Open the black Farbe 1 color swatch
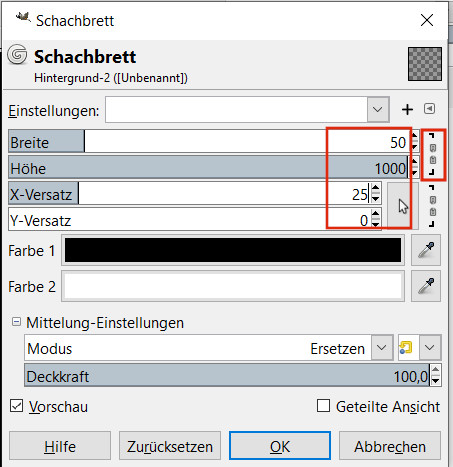The height and width of the screenshot is (467, 453). 233,250
